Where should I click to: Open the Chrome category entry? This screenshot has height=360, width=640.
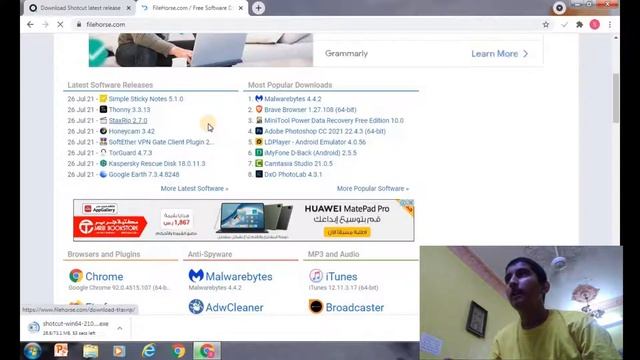pyautogui.click(x=104, y=276)
